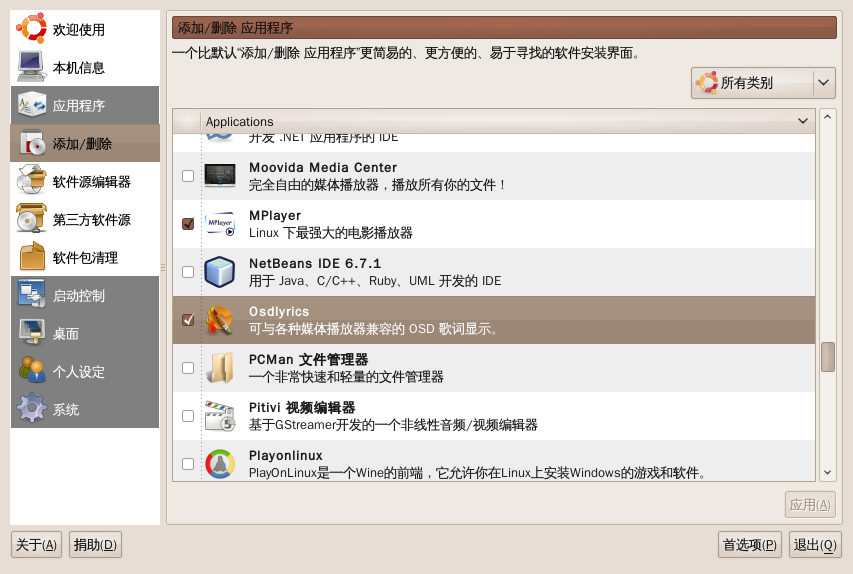
Task: Tick the NetBeans IDE 6.7.1 checkbox
Action: tap(188, 271)
